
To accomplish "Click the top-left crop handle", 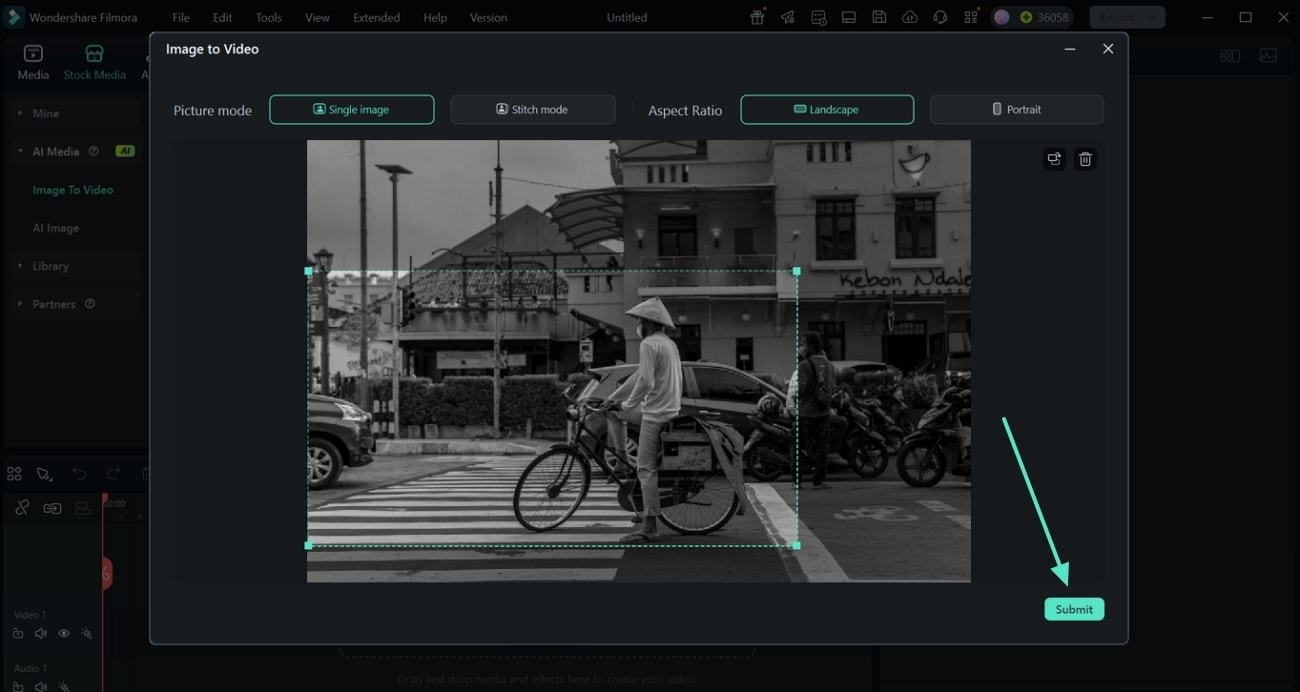I will [308, 271].
